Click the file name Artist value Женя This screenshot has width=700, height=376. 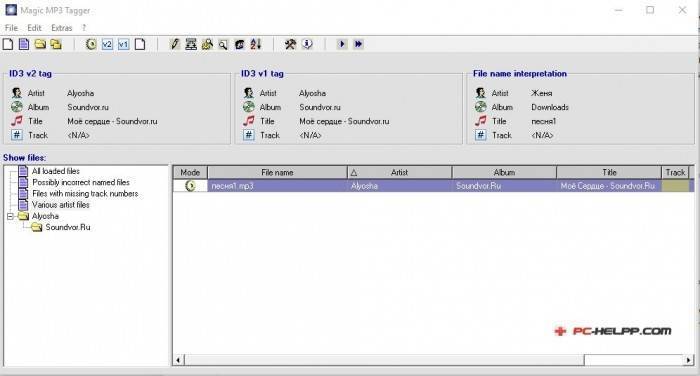(542, 93)
